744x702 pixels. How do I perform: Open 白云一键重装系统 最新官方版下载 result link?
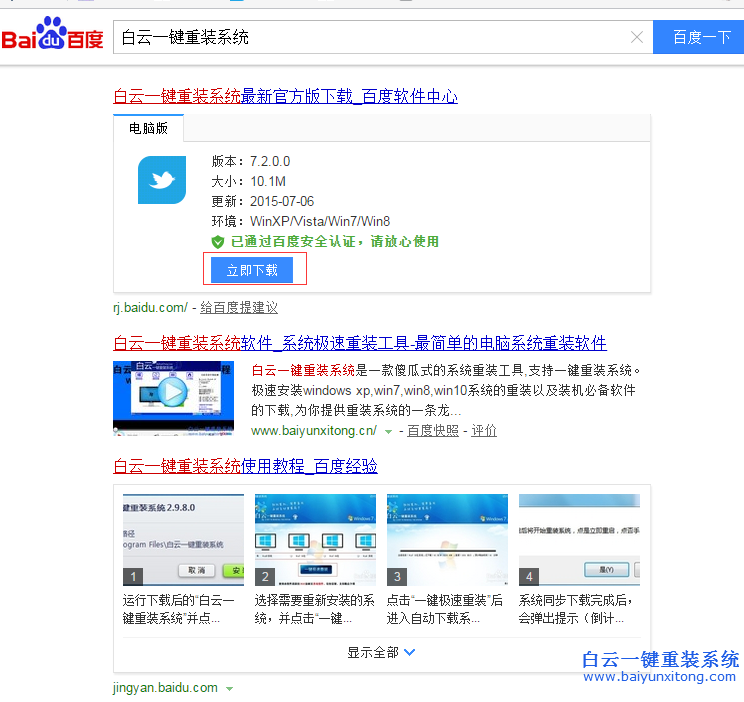(285, 96)
